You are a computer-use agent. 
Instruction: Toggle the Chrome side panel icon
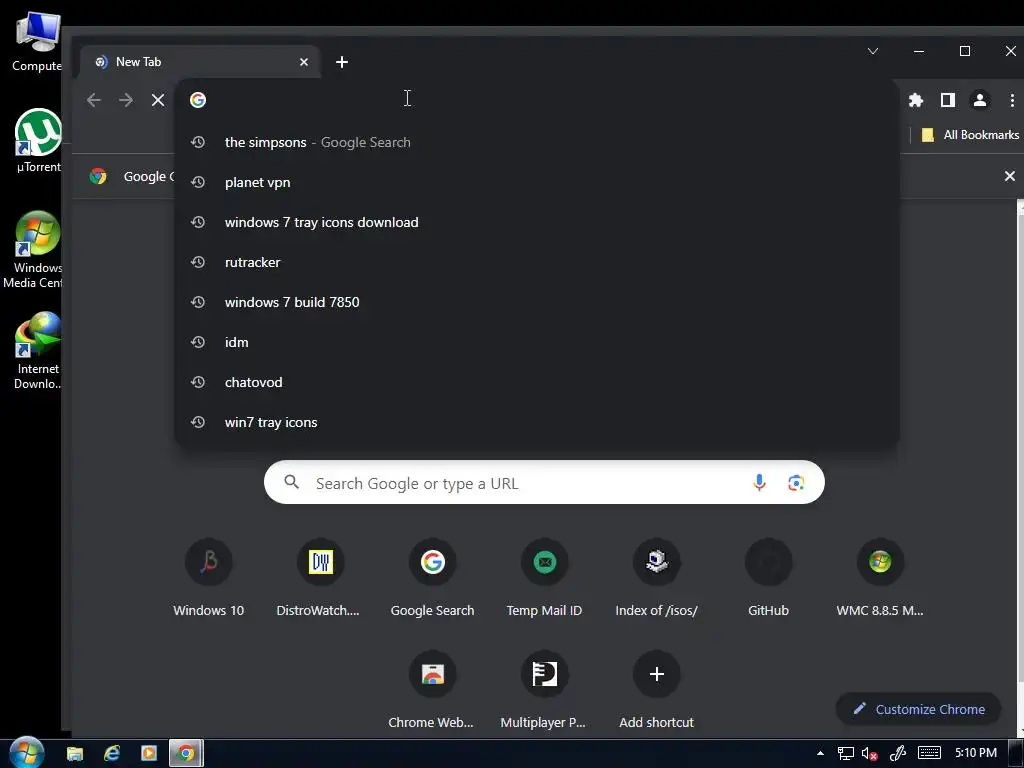[948, 100]
